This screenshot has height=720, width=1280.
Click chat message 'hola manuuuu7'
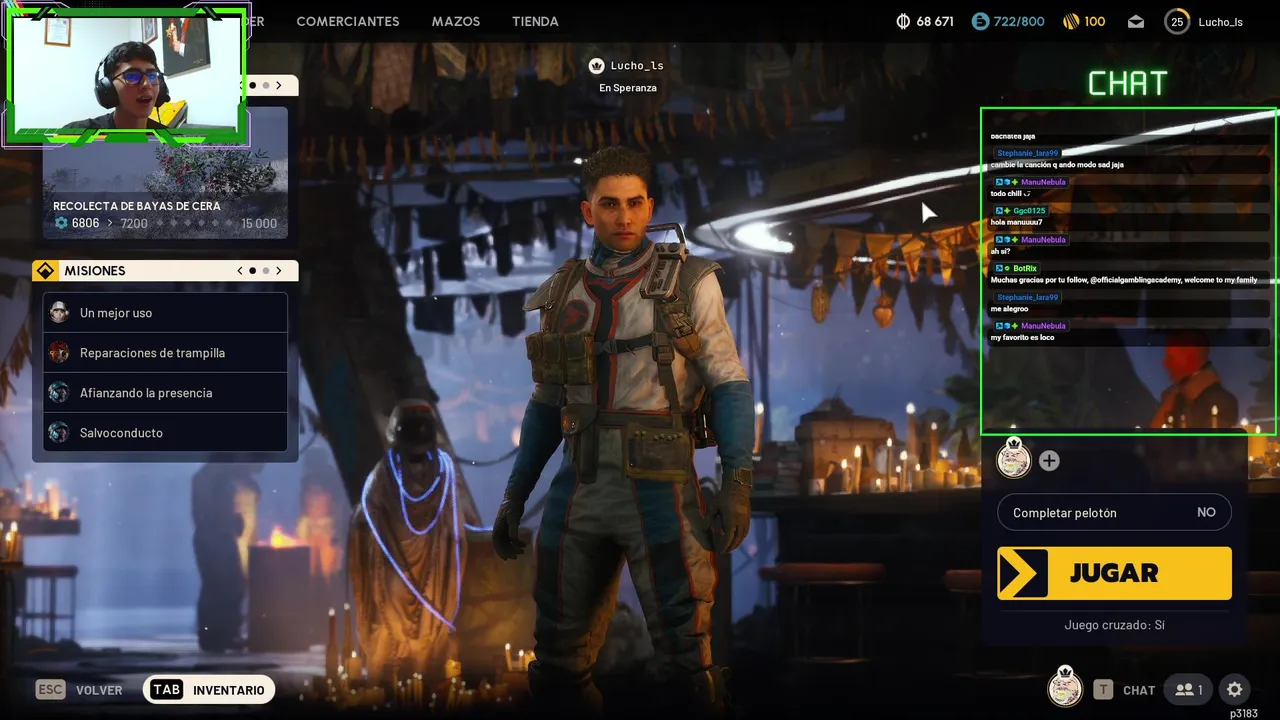click(x=1016, y=222)
